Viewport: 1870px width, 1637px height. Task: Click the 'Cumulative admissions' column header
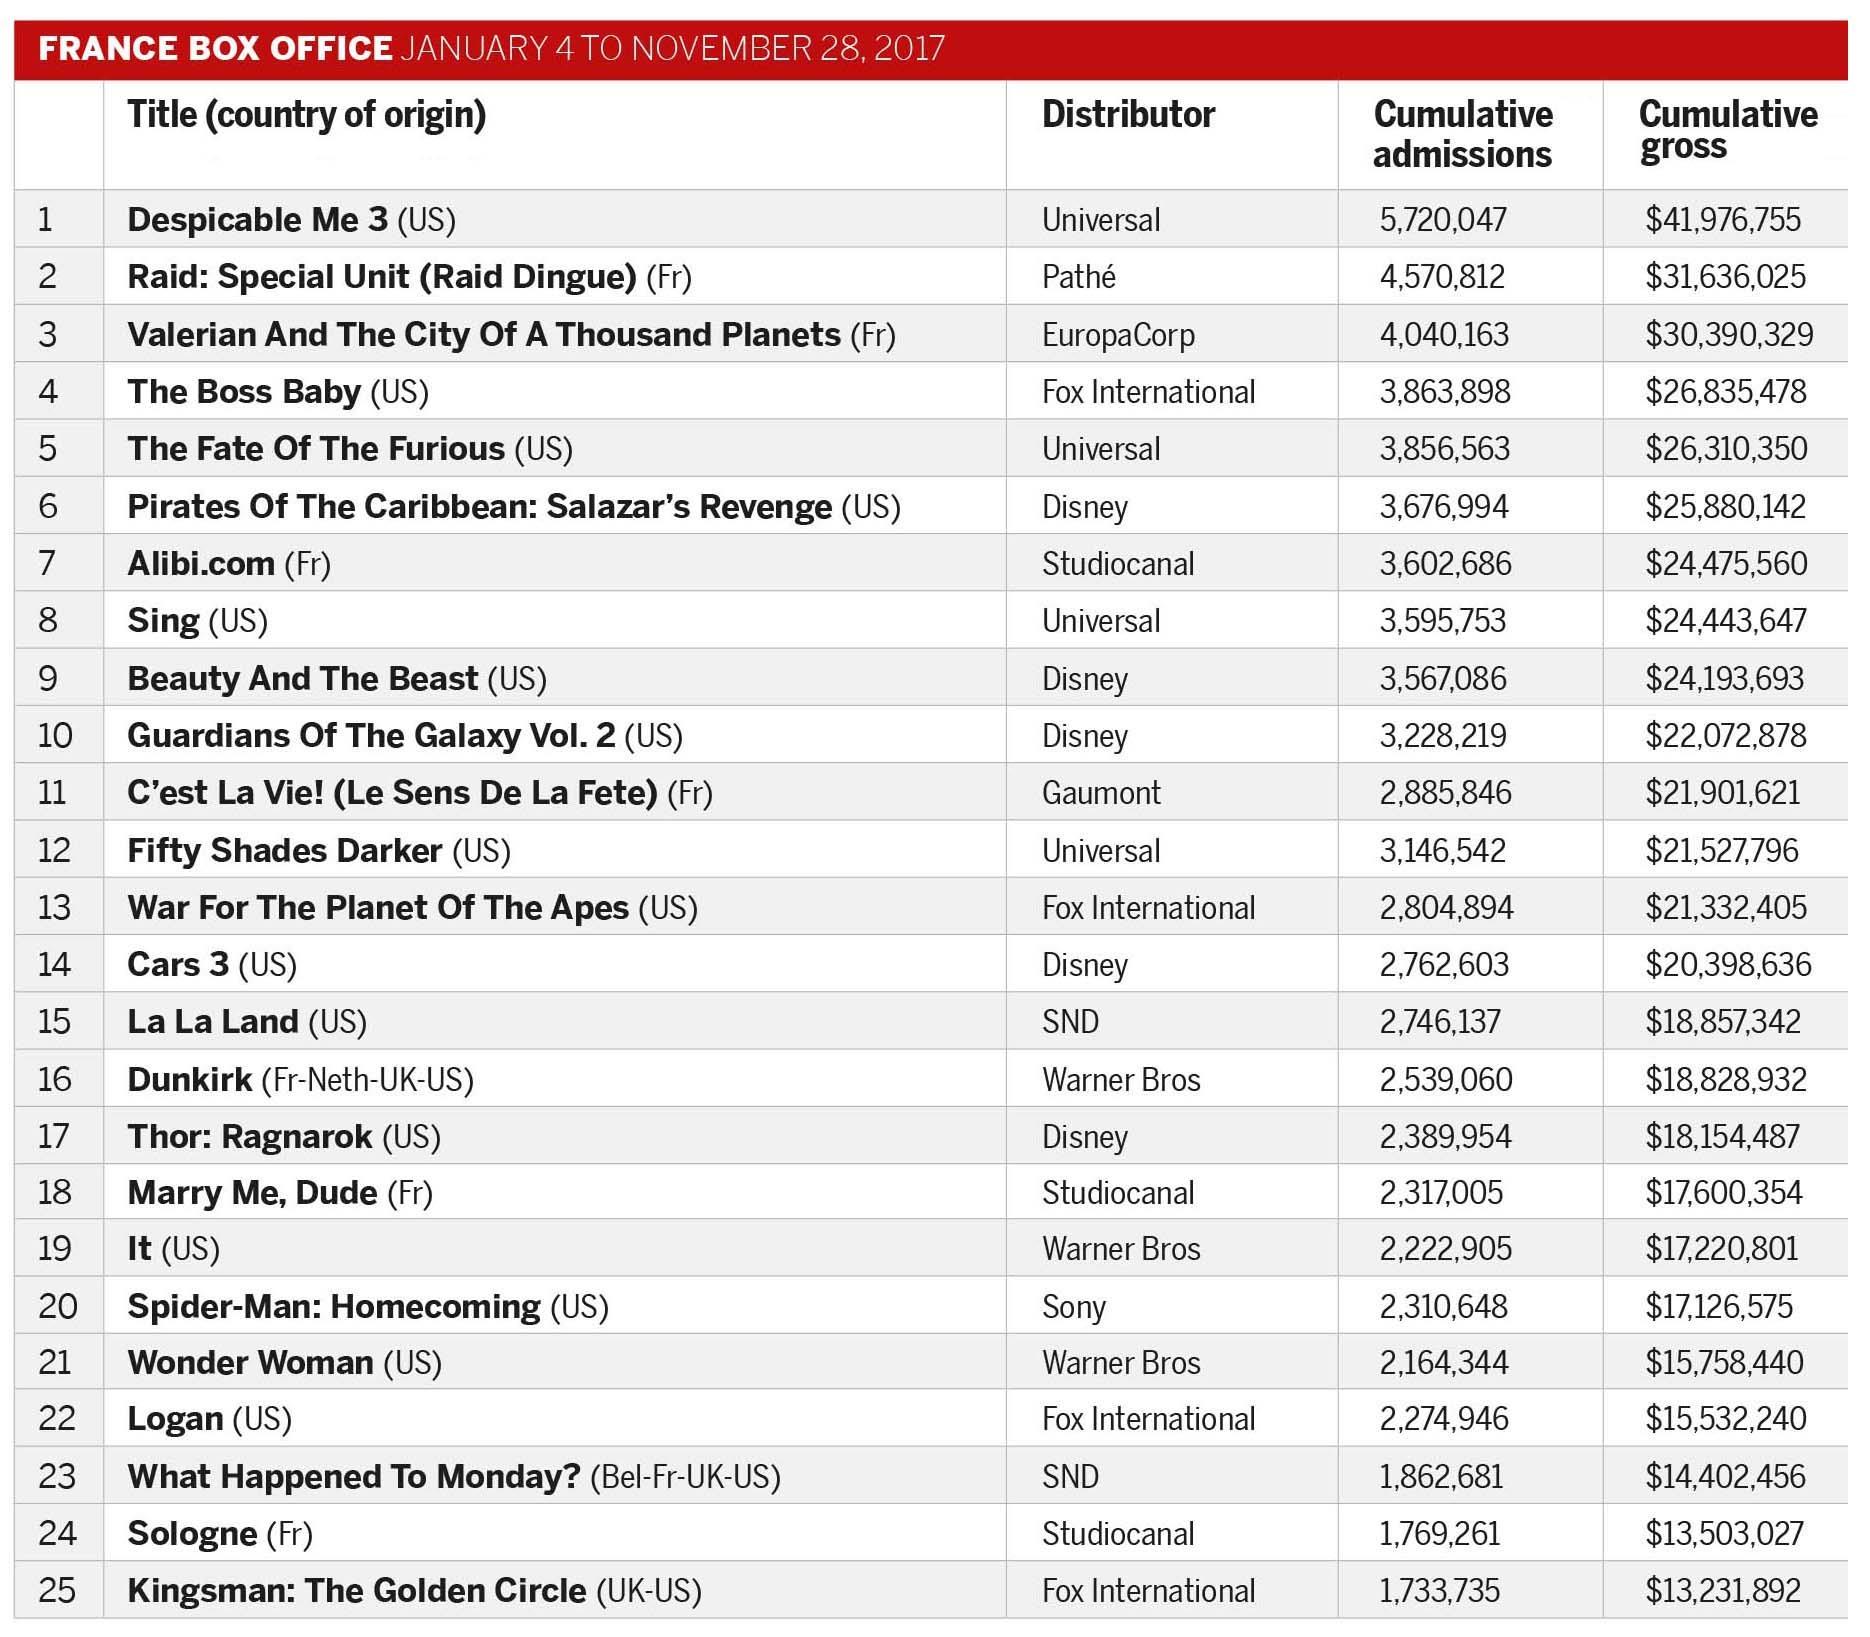coord(1463,134)
